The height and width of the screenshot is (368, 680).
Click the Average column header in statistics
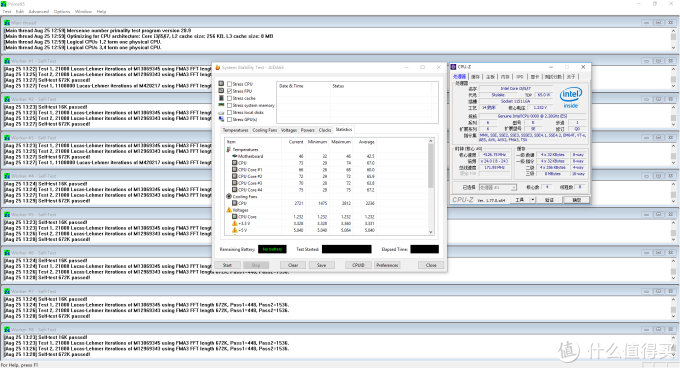(x=366, y=142)
